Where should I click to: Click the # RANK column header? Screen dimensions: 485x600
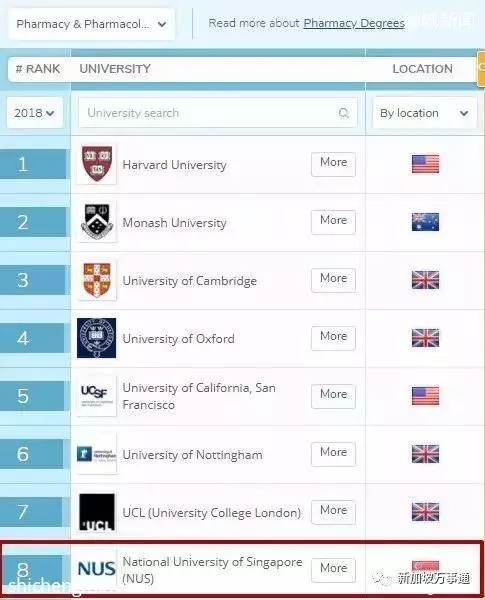[38, 69]
